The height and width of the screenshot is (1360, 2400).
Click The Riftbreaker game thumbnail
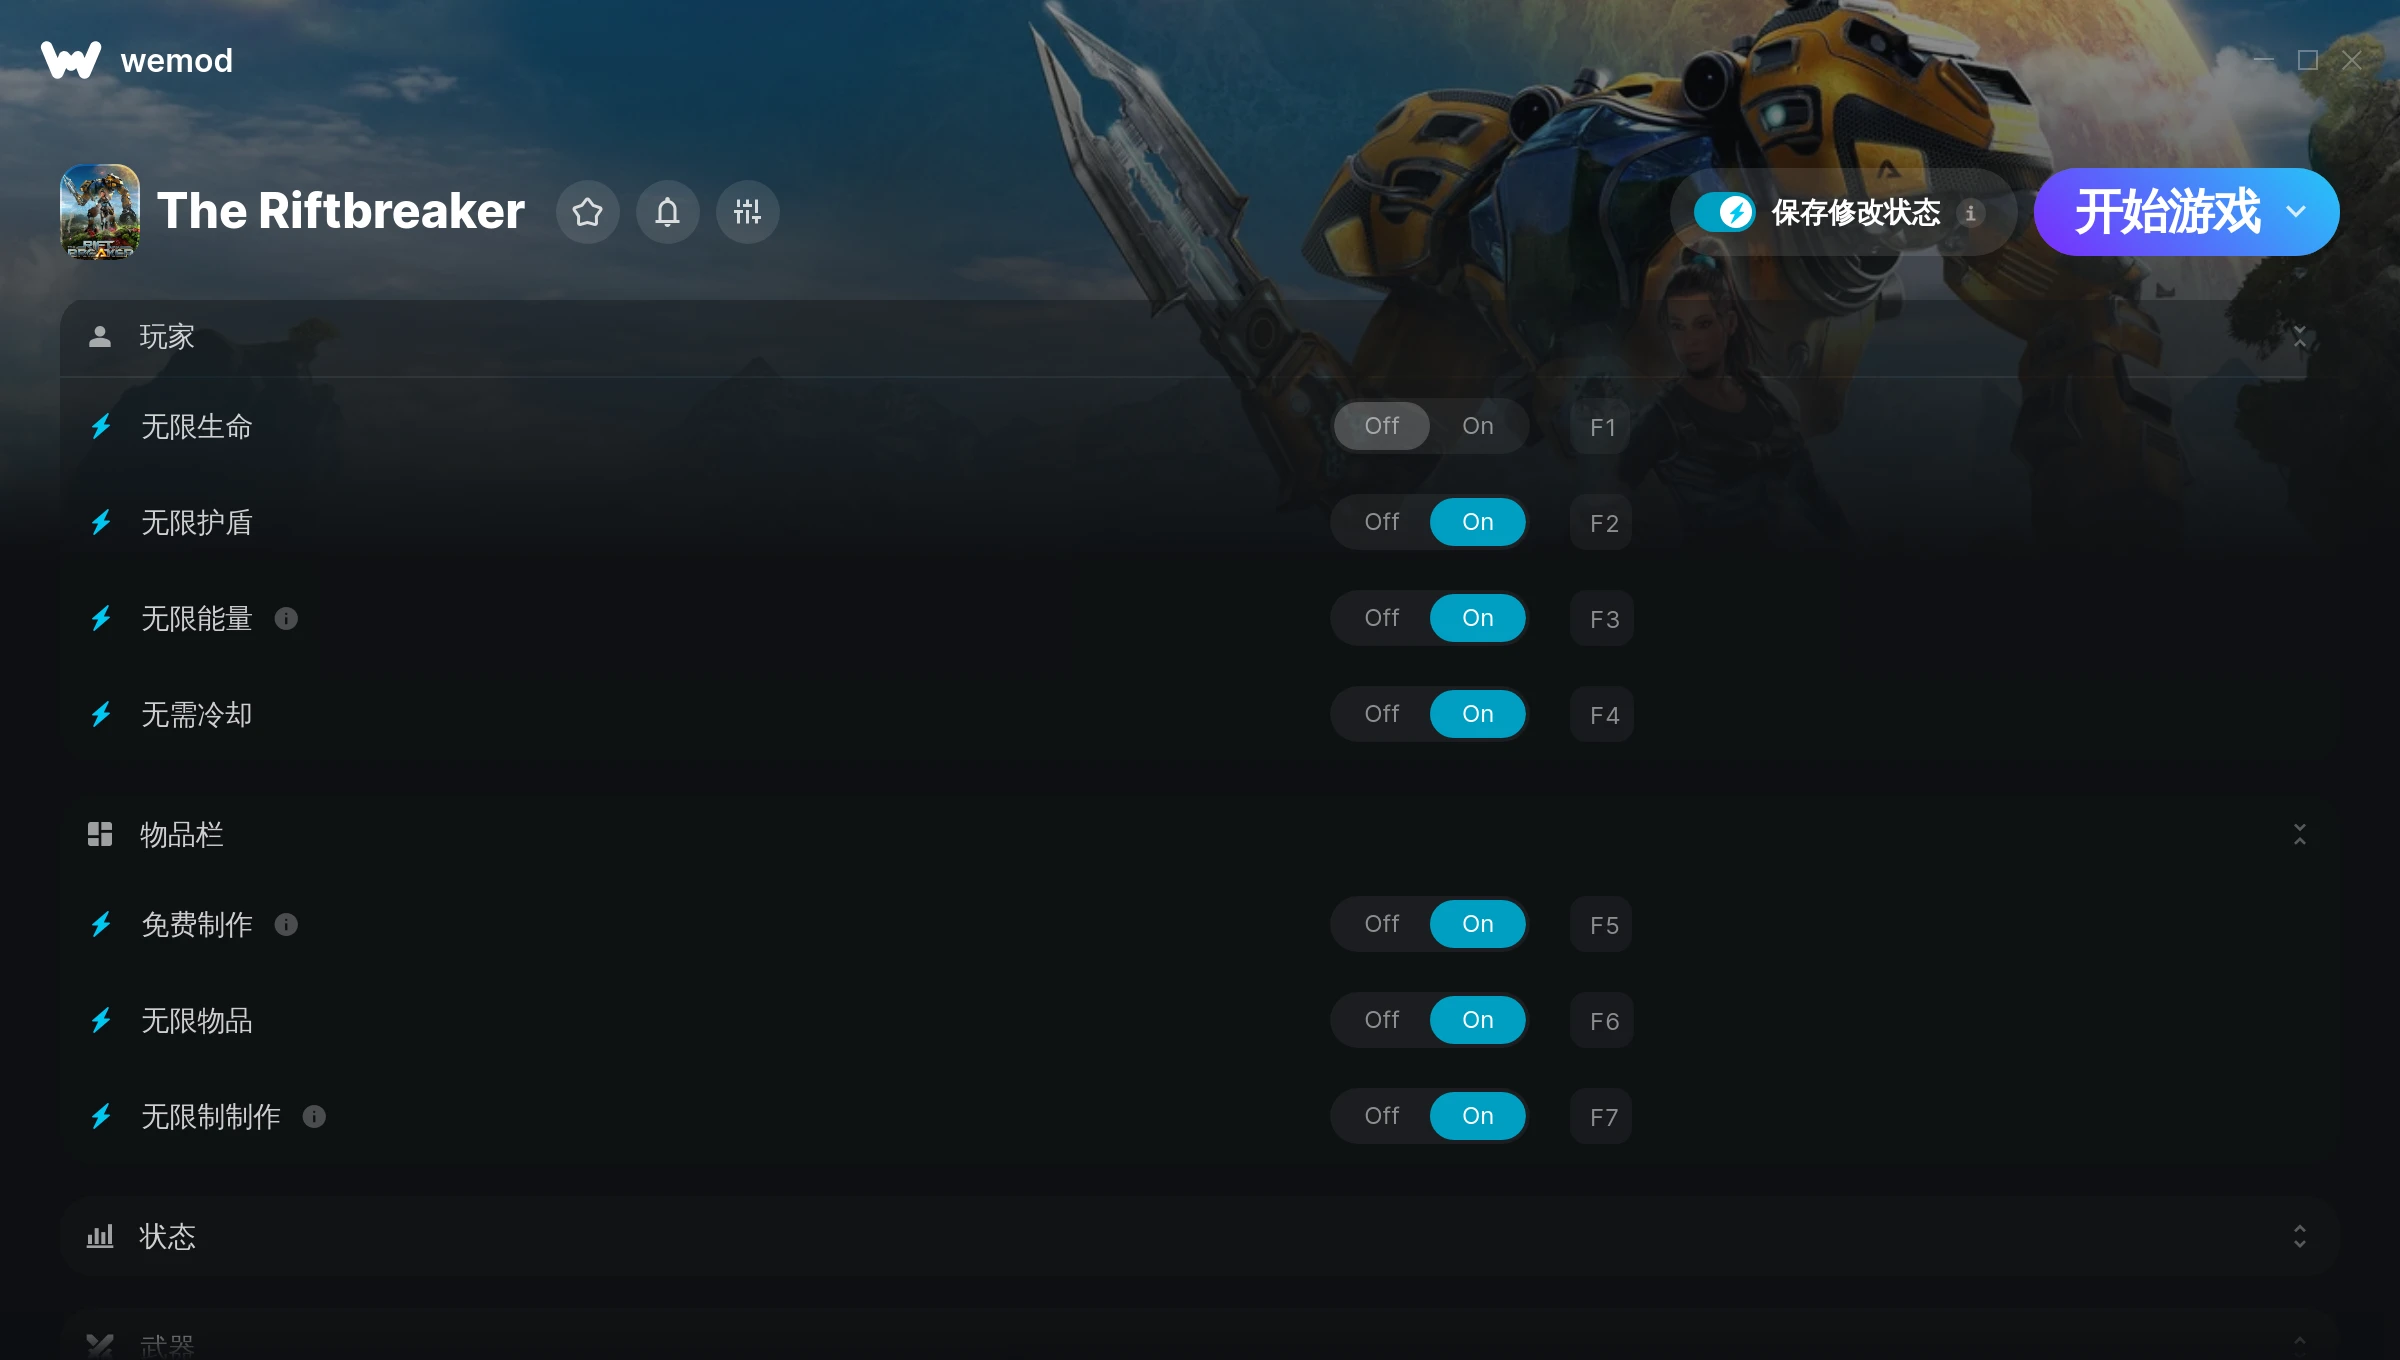click(100, 212)
